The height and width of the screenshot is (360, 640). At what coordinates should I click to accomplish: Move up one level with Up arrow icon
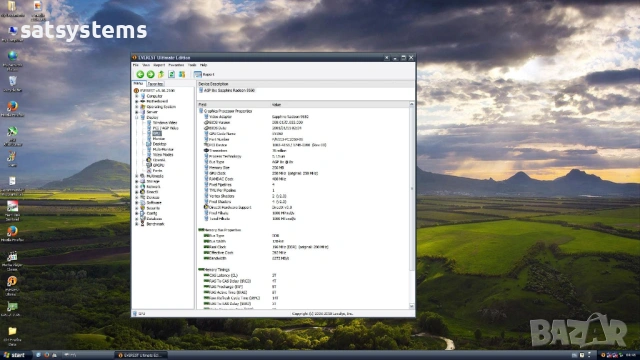coord(161,74)
